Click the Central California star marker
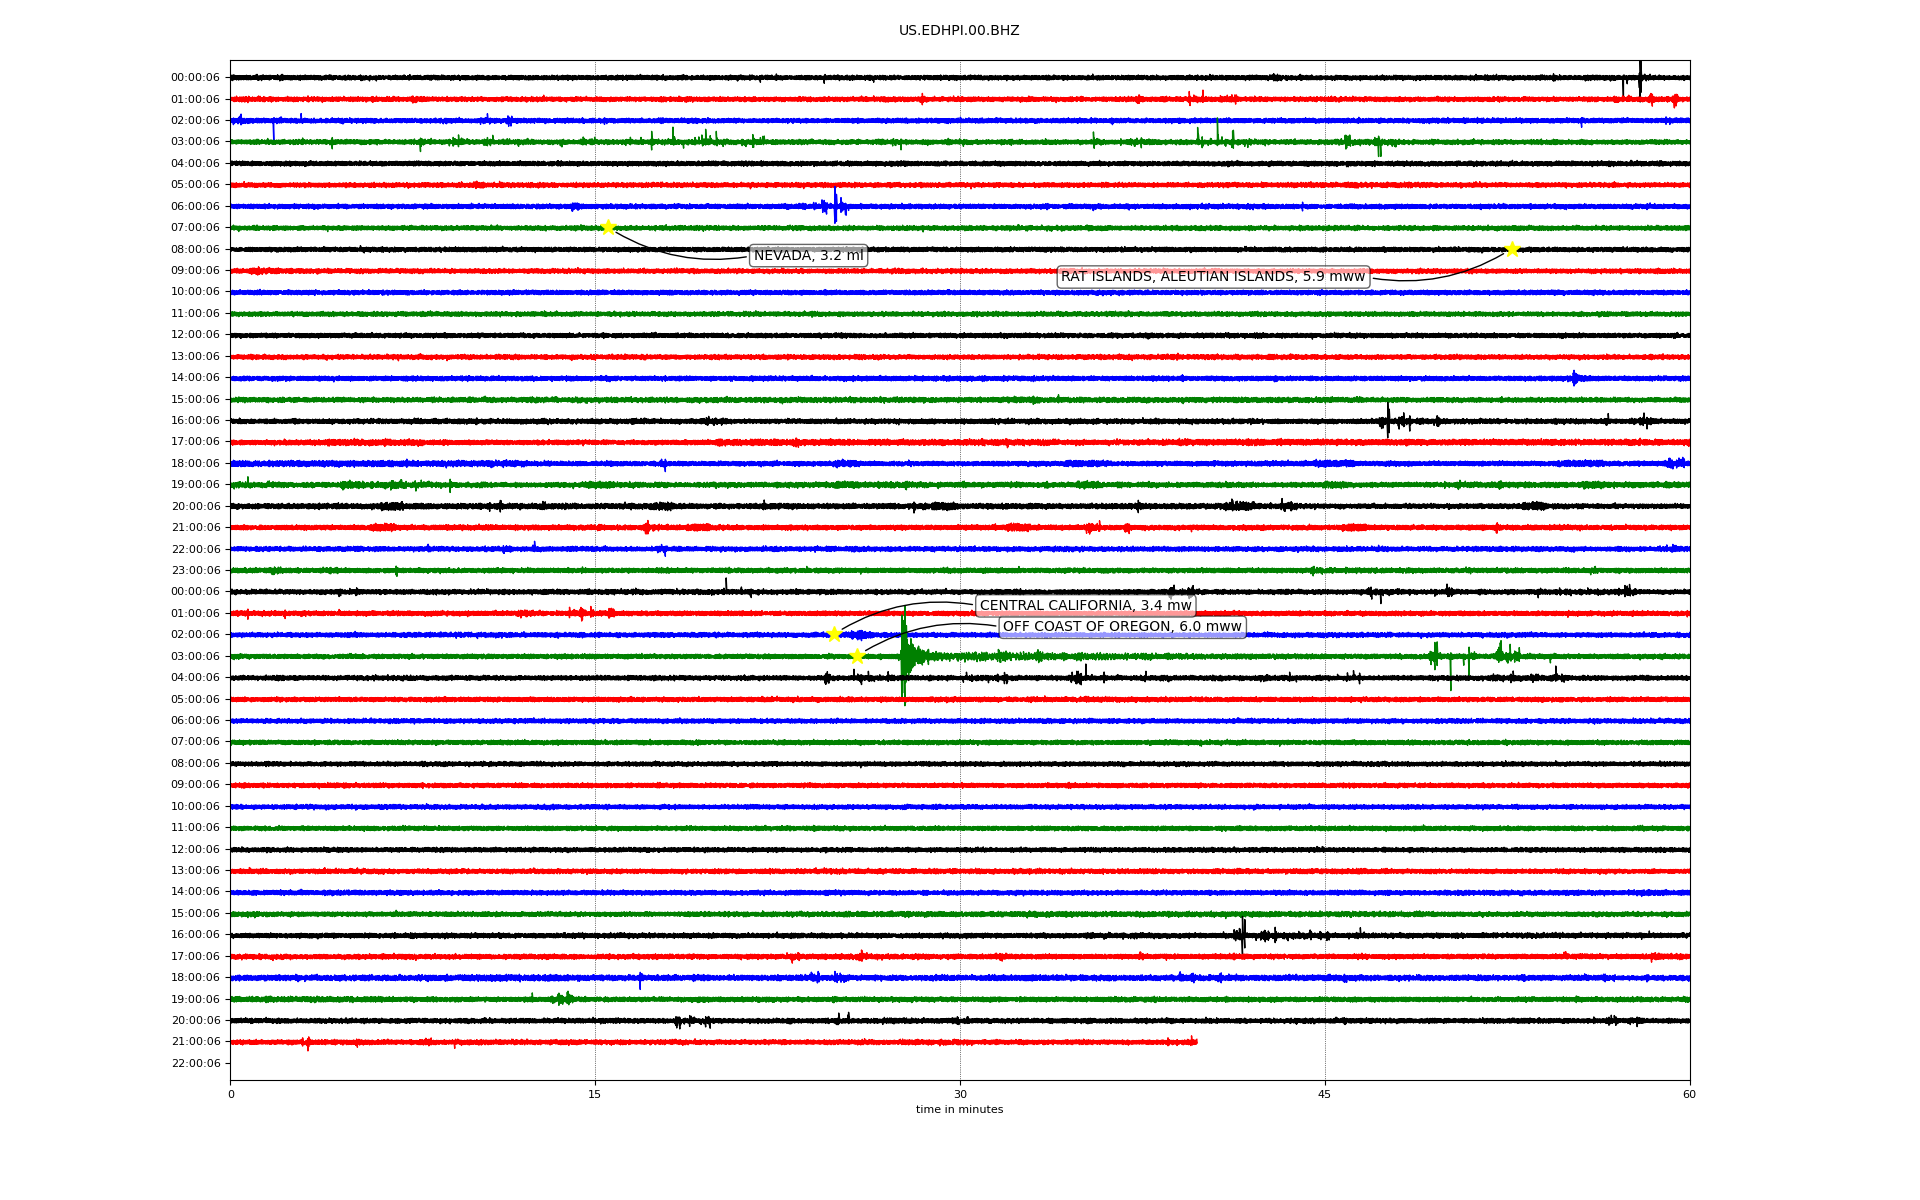The image size is (1920, 1200). coord(834,634)
